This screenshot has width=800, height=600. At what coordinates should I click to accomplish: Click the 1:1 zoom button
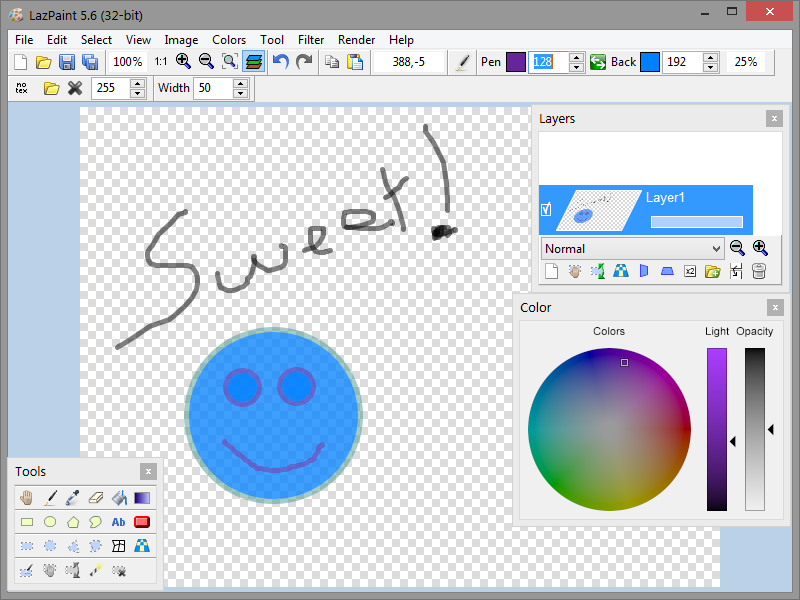pyautogui.click(x=161, y=62)
